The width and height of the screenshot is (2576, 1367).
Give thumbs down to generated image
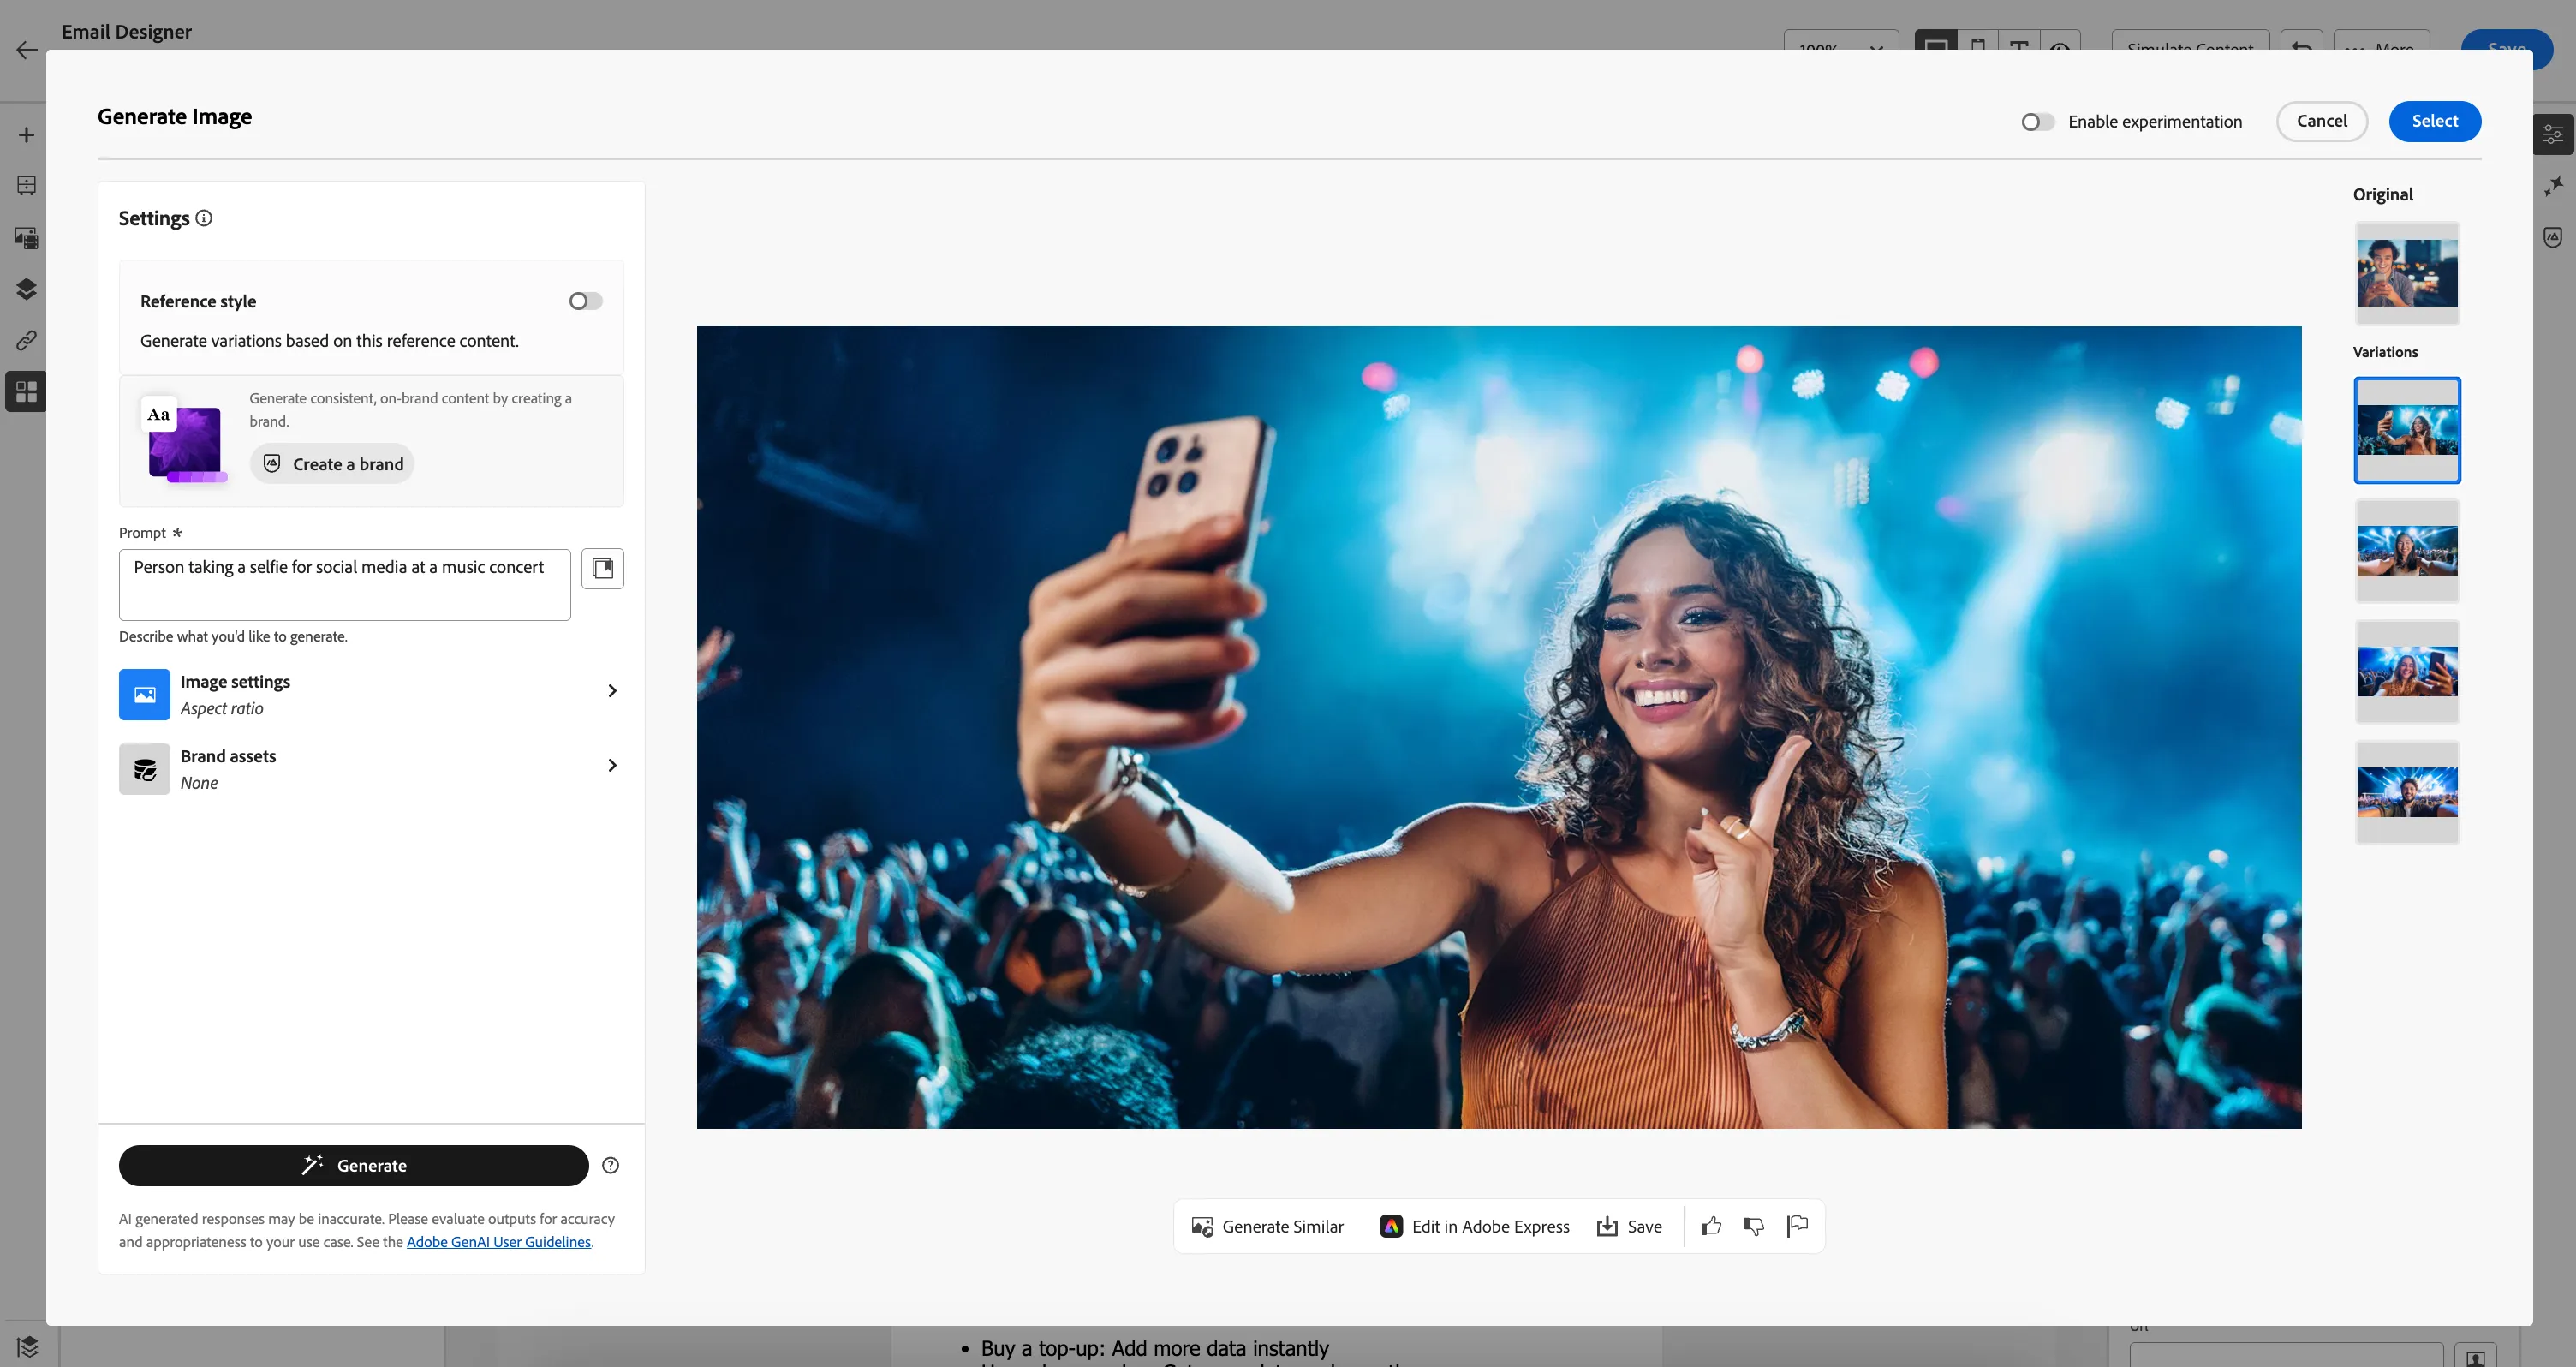[1754, 1226]
